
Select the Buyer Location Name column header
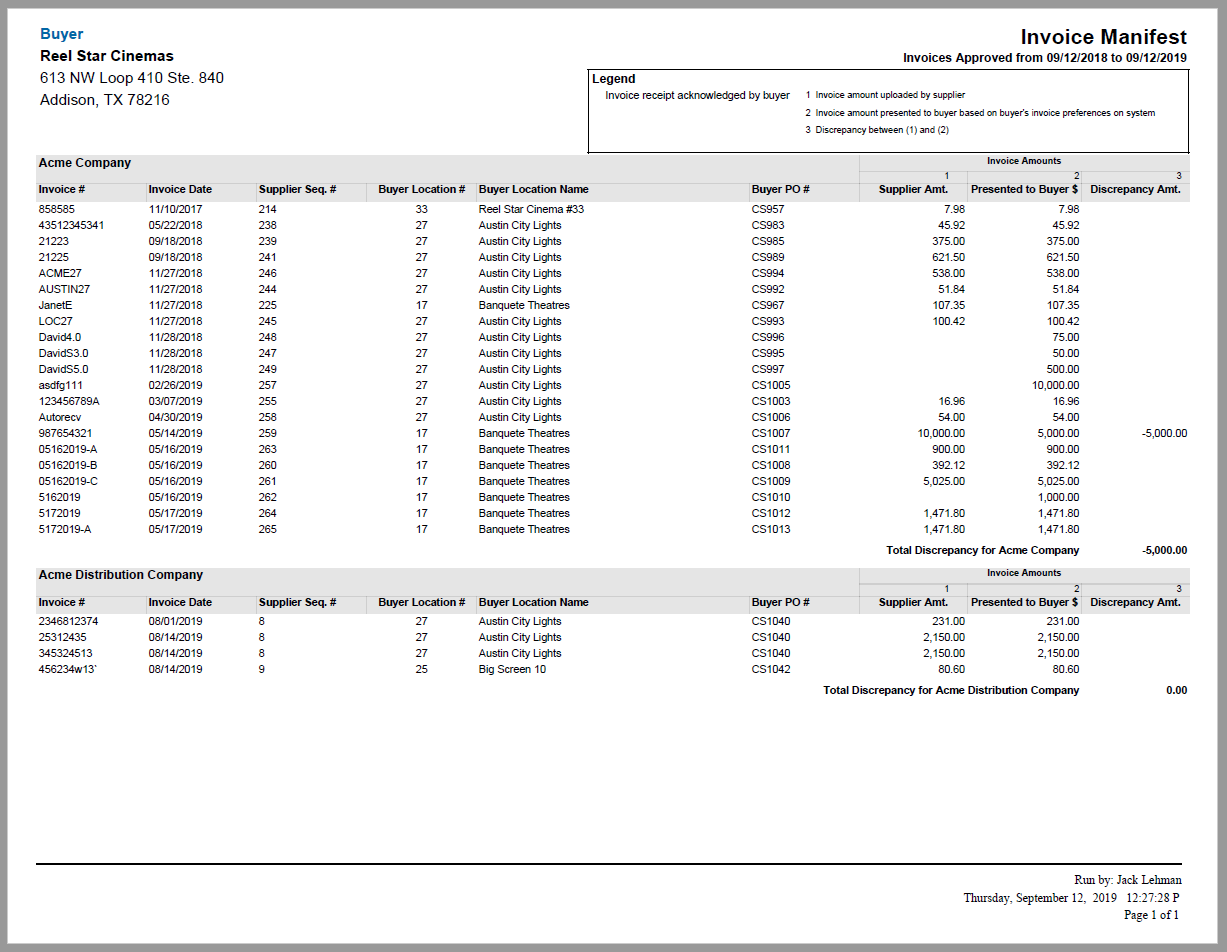(532, 189)
